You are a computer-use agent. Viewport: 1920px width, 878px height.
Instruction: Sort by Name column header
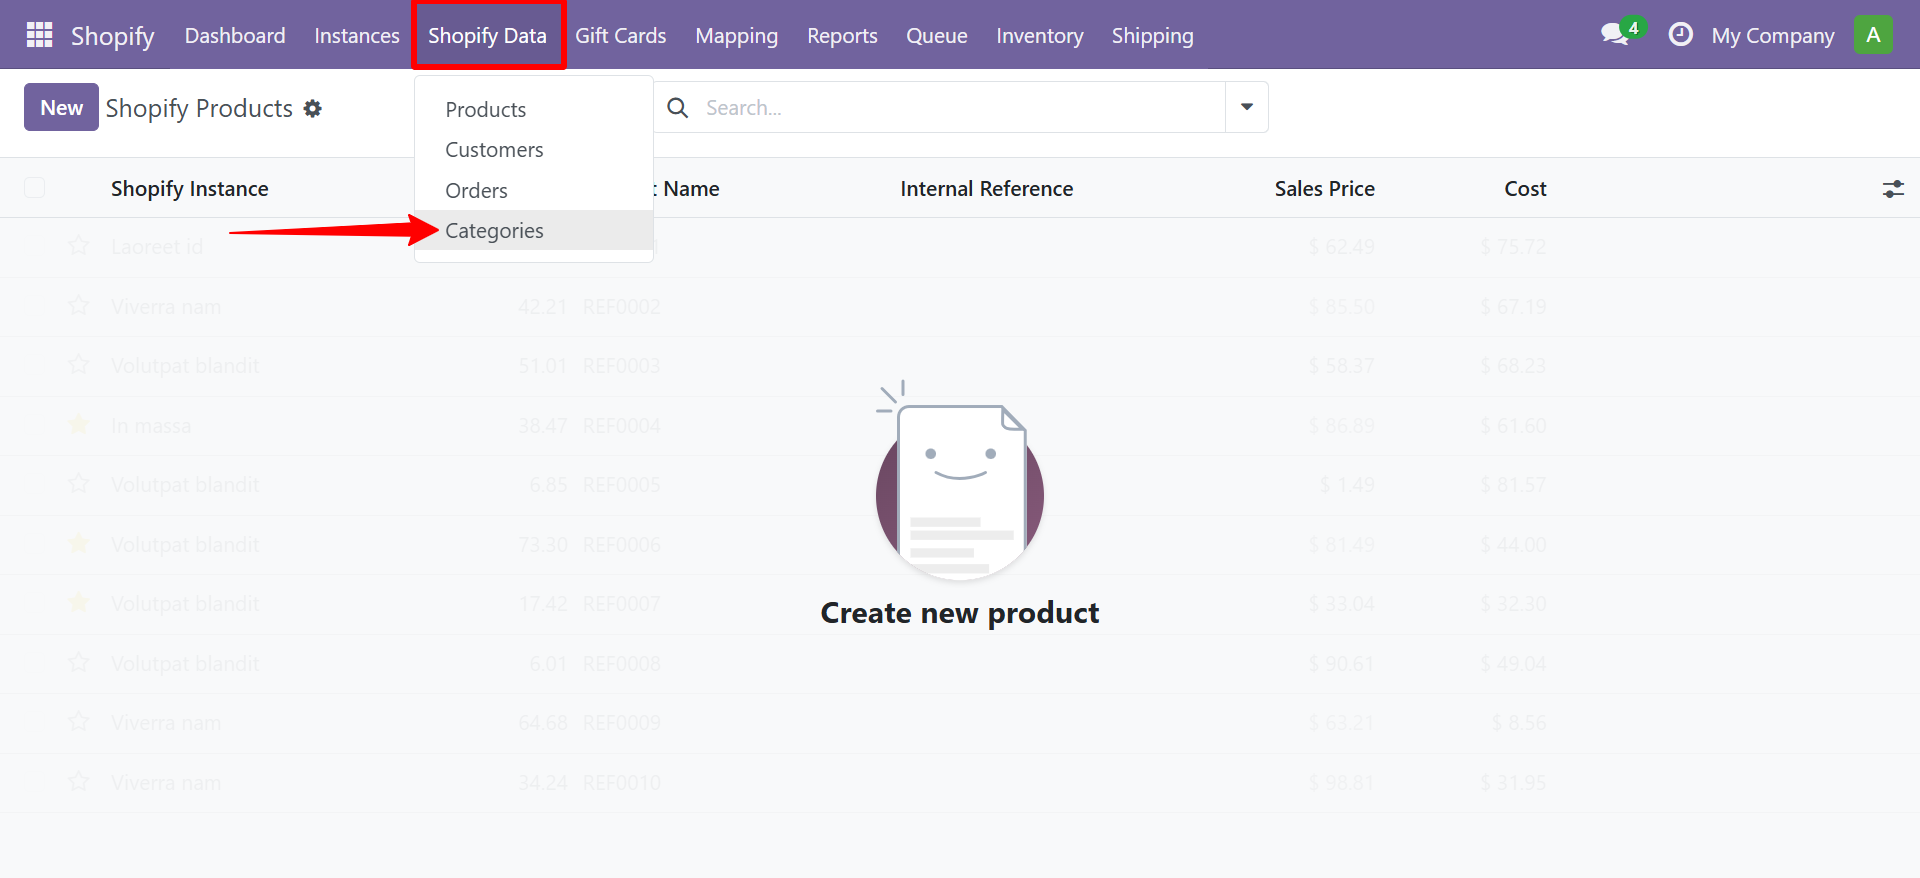coord(692,188)
